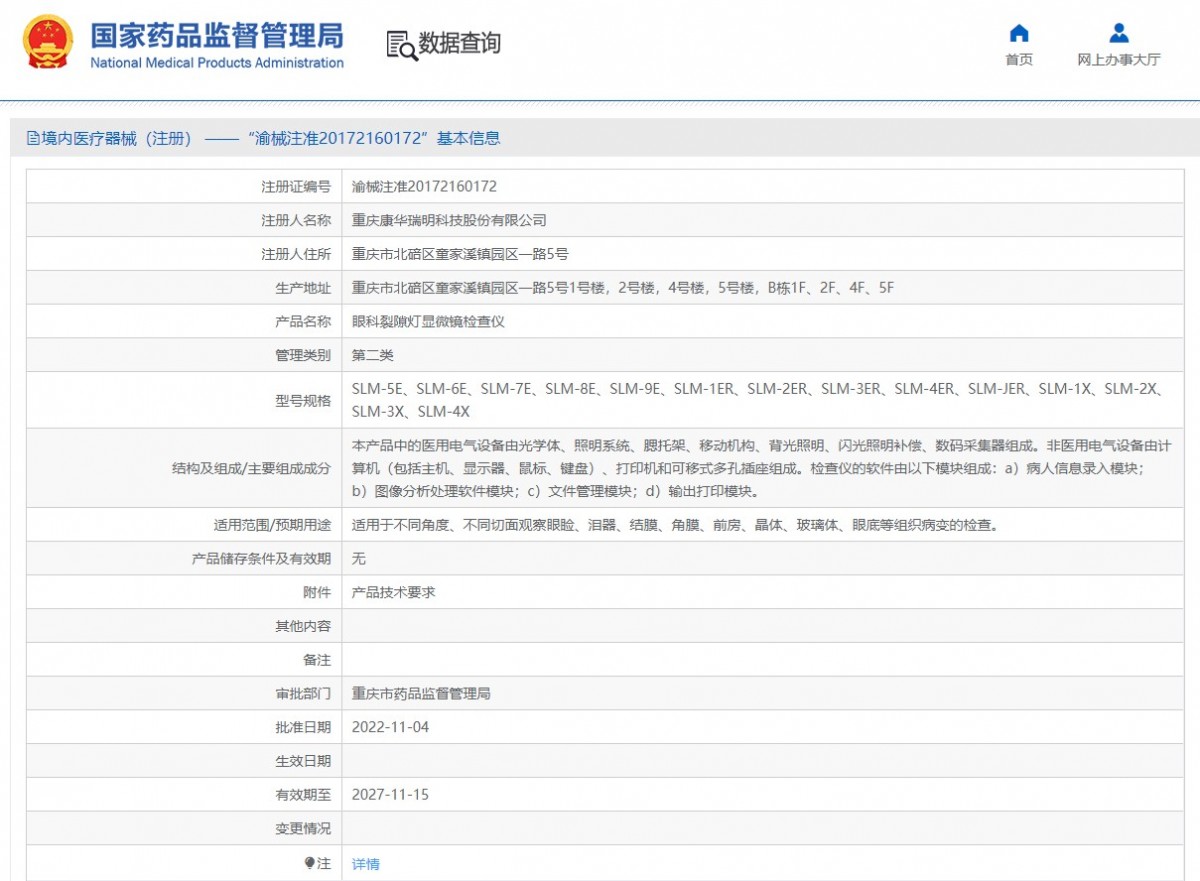Open the 详情 link
The image size is (1200, 881).
(x=366, y=864)
